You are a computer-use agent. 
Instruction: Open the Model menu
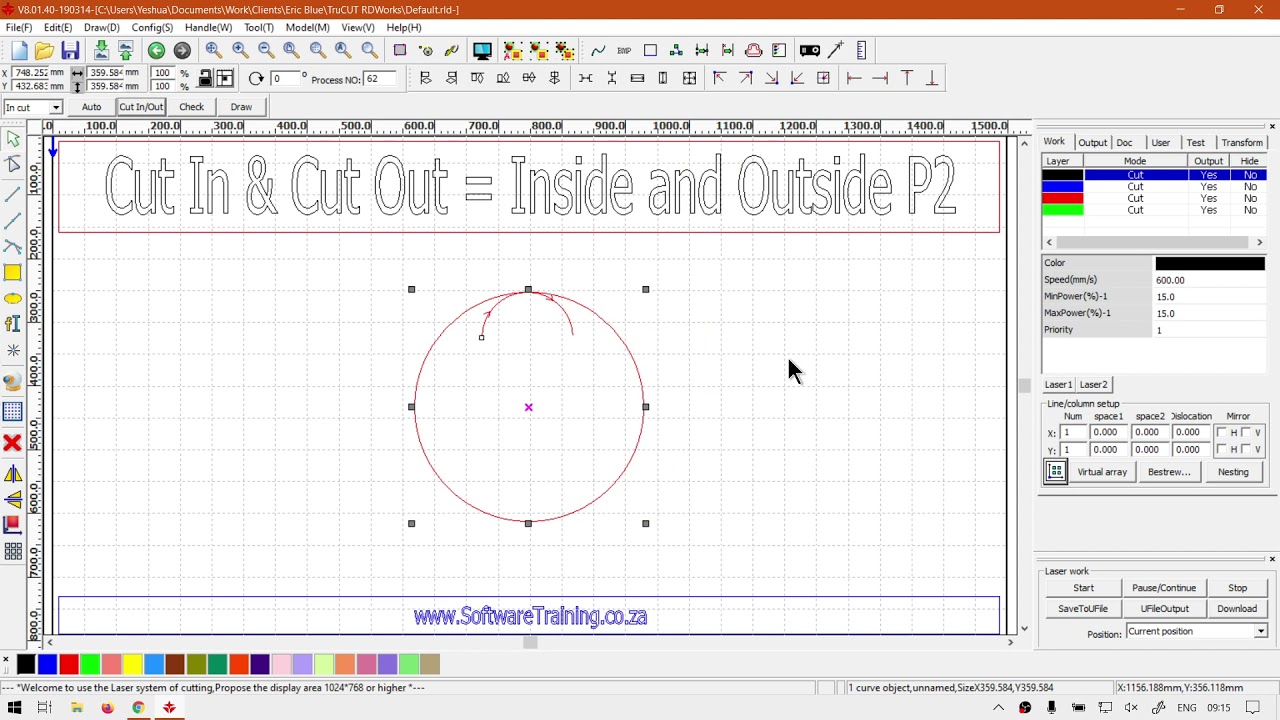(x=308, y=28)
